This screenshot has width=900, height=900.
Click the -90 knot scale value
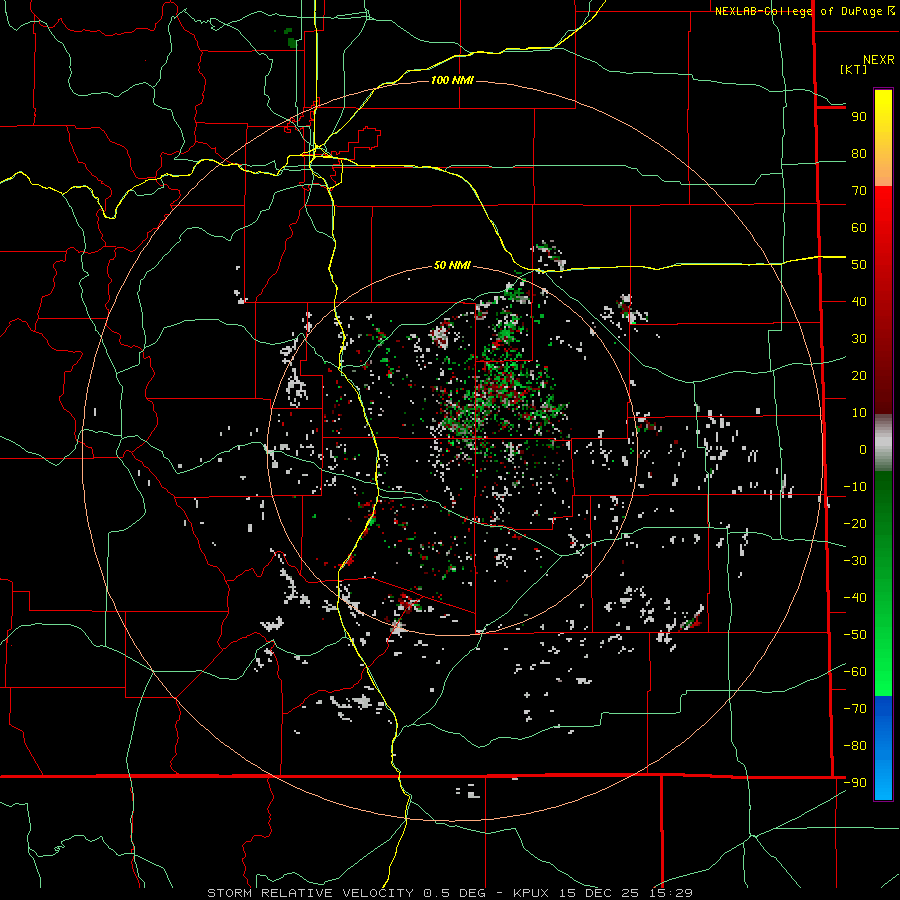pos(855,782)
